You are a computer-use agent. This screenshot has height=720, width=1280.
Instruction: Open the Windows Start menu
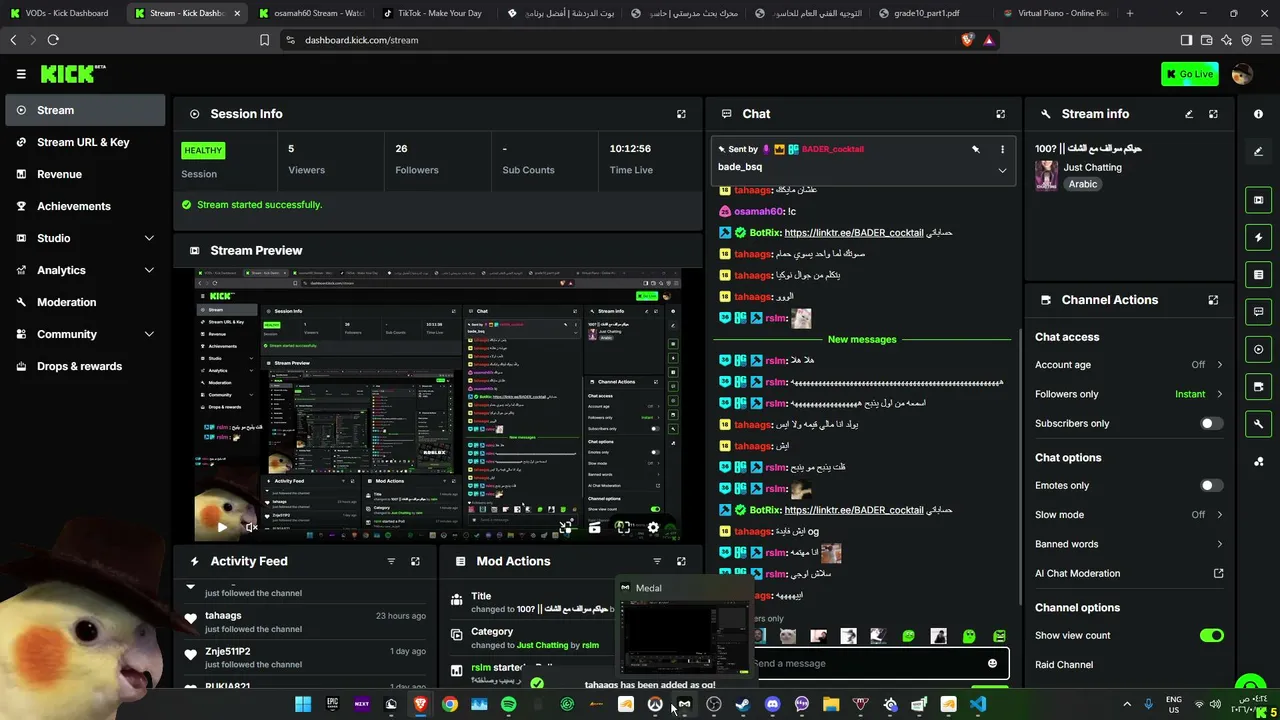(x=302, y=704)
